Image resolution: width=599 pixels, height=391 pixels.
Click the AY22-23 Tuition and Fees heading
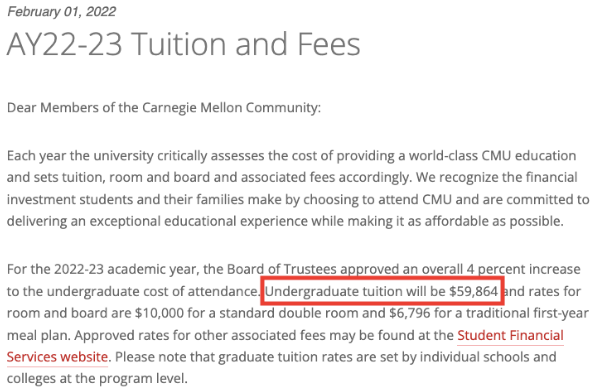(184, 44)
